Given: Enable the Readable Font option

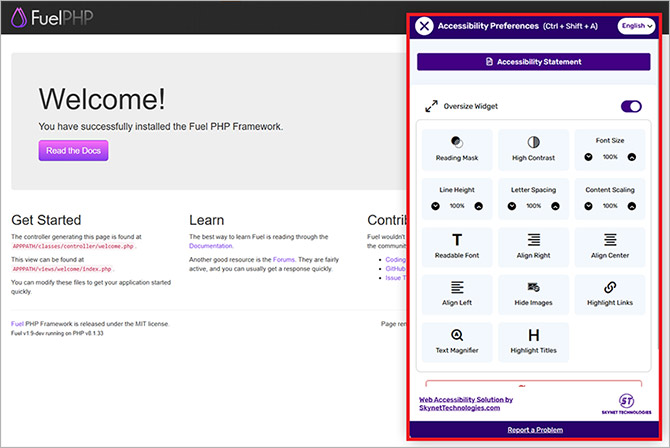Looking at the screenshot, I should coord(457,247).
